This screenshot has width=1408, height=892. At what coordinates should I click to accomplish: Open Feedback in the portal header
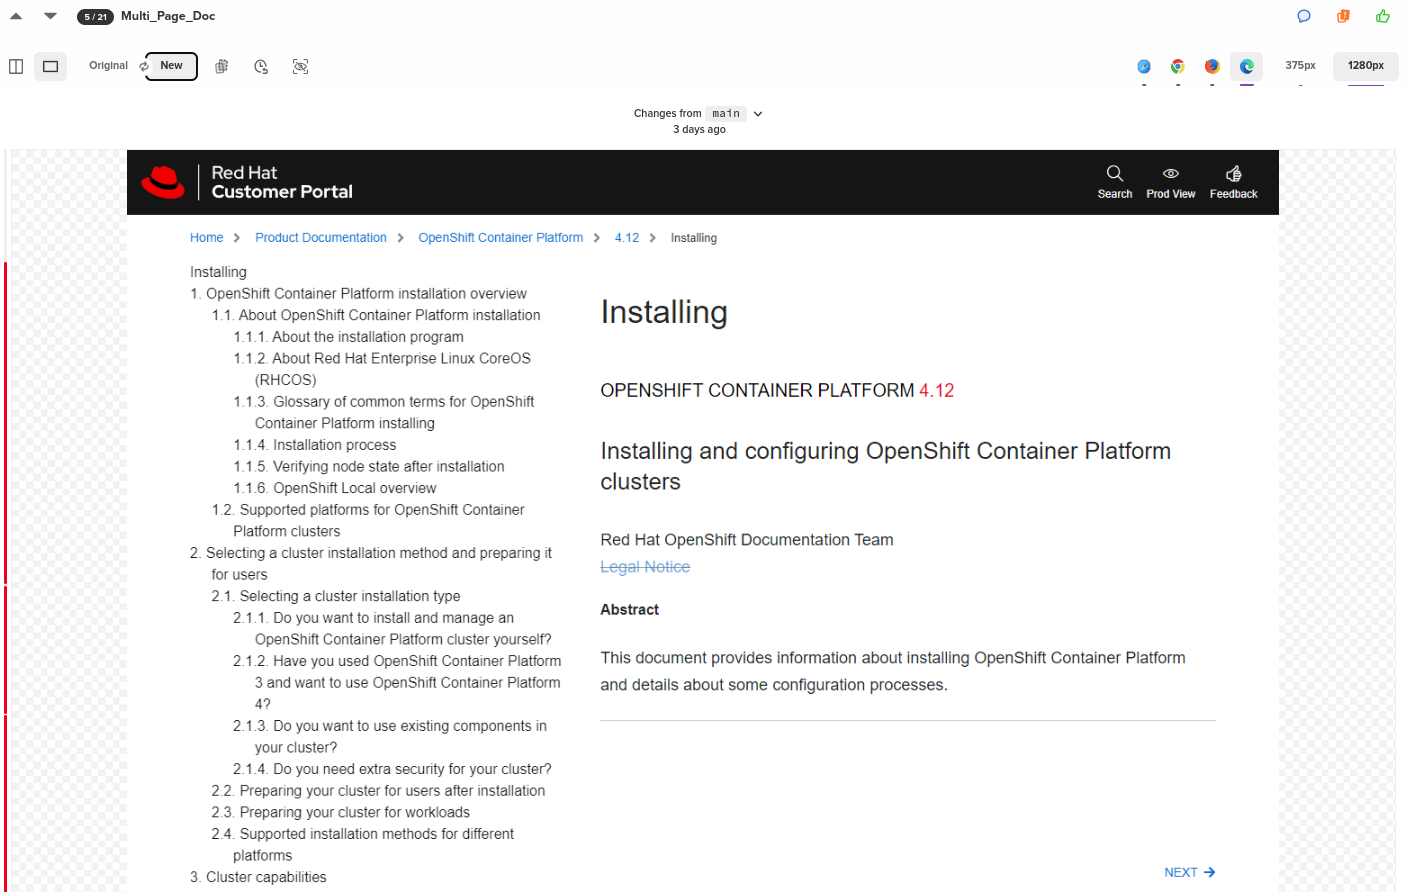1234,182
